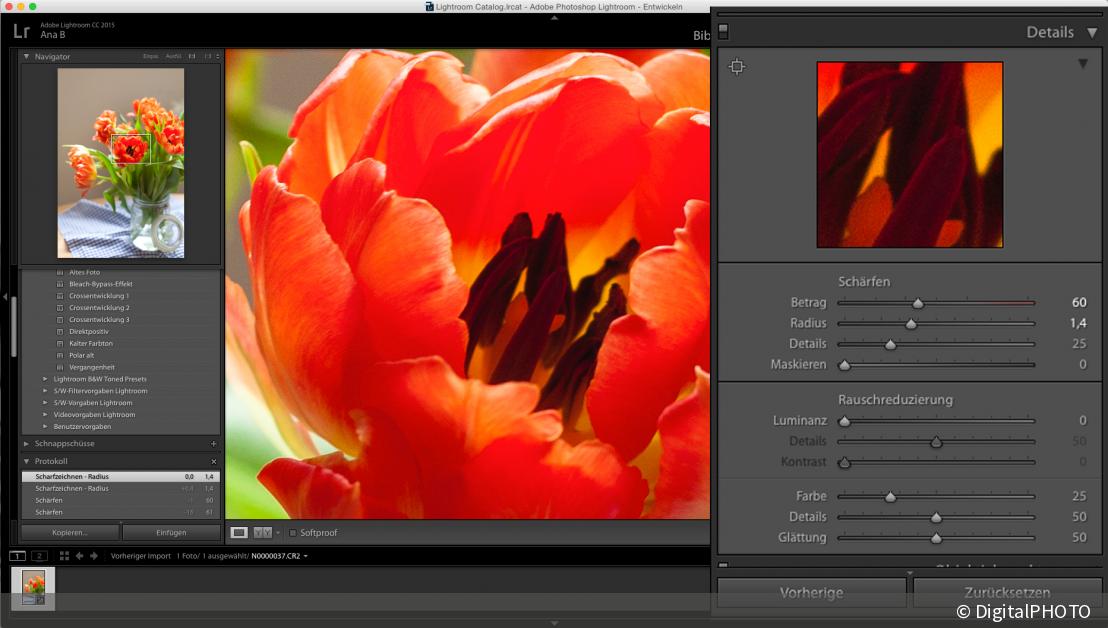Hide the left panel using the edge arrow
Screen dimensions: 1108x628
click(4, 297)
